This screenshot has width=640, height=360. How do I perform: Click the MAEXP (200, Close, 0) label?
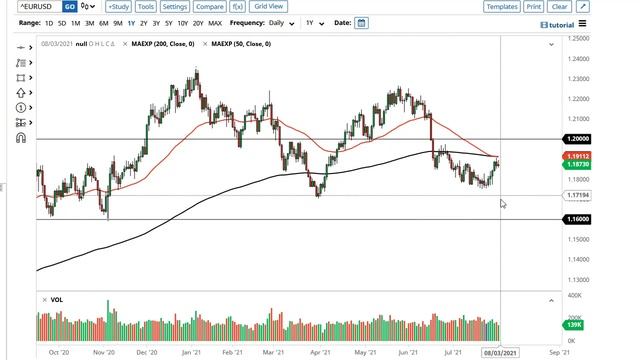(x=163, y=44)
